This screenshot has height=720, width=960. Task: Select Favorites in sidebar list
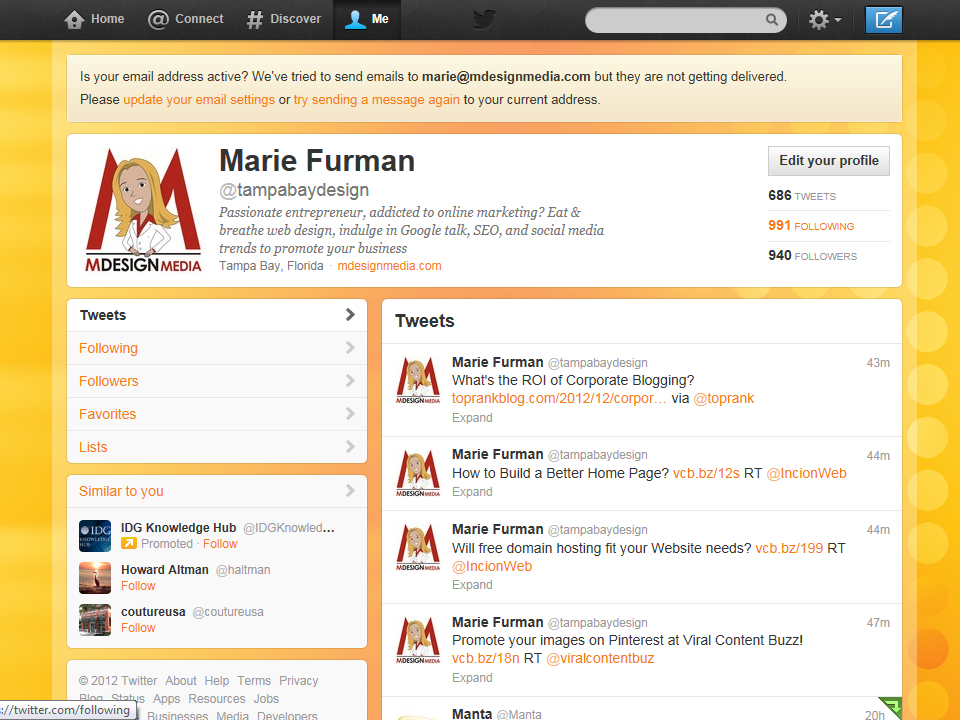pos(217,414)
